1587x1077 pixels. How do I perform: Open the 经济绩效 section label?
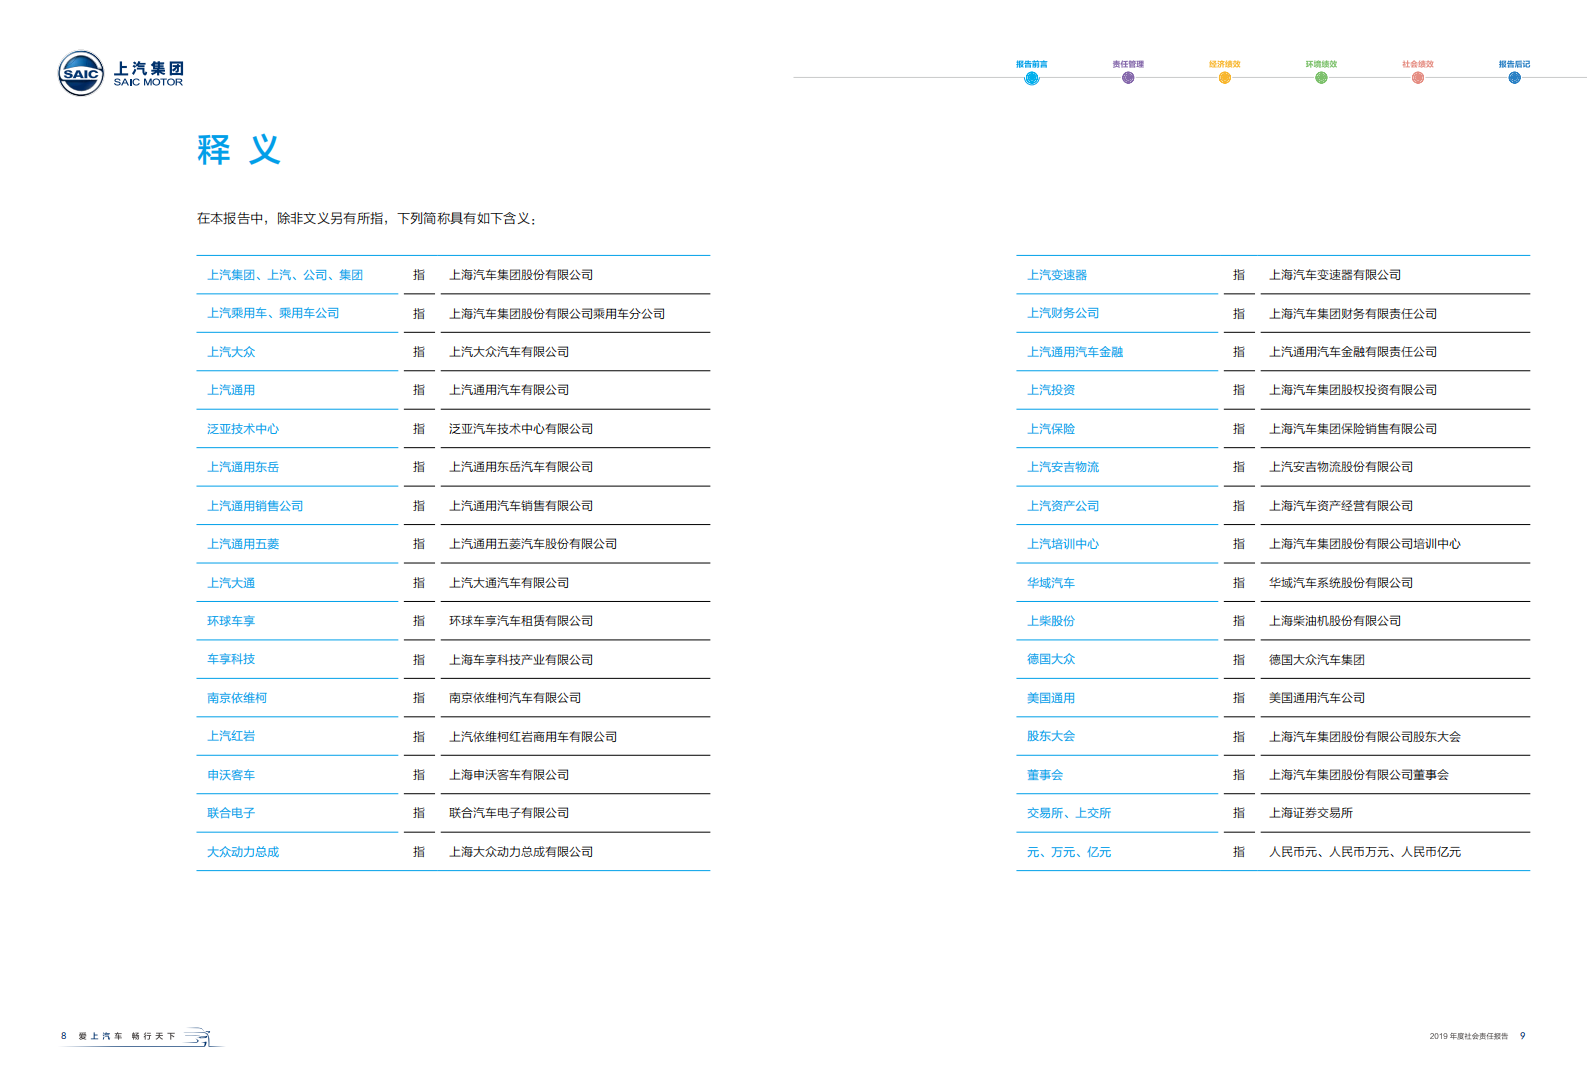(x=1225, y=64)
